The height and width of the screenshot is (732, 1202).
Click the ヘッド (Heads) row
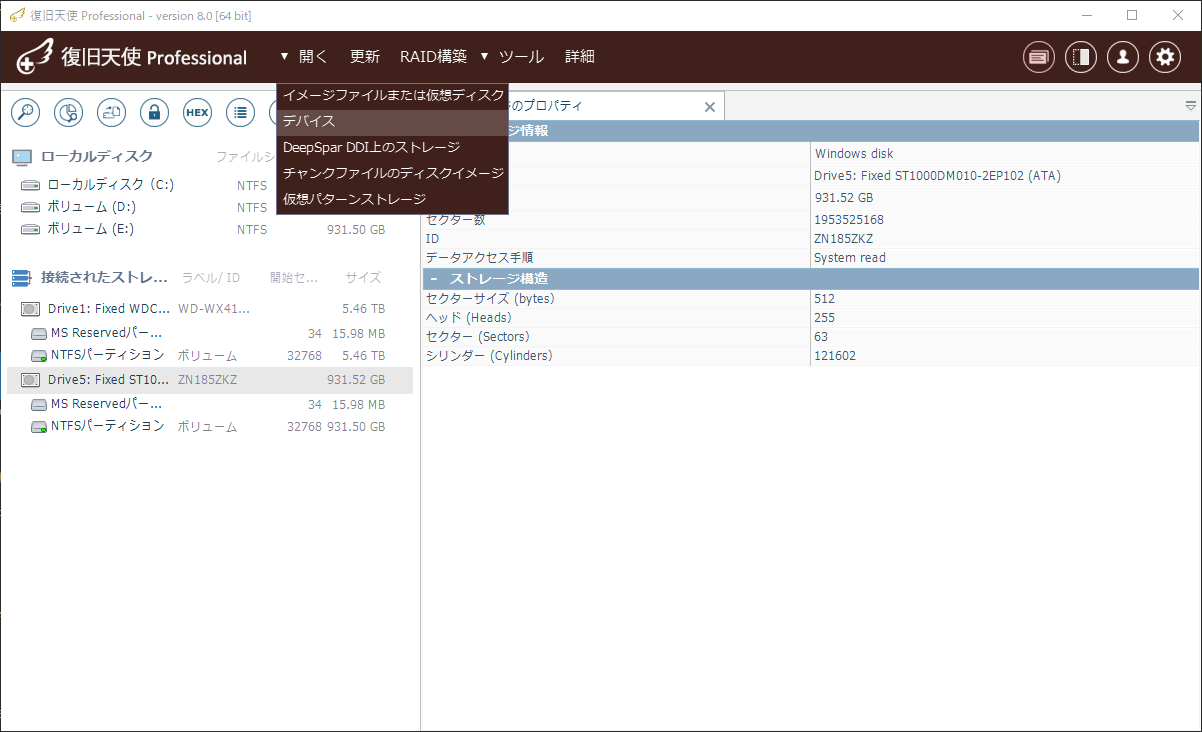pyautogui.click(x=810, y=317)
